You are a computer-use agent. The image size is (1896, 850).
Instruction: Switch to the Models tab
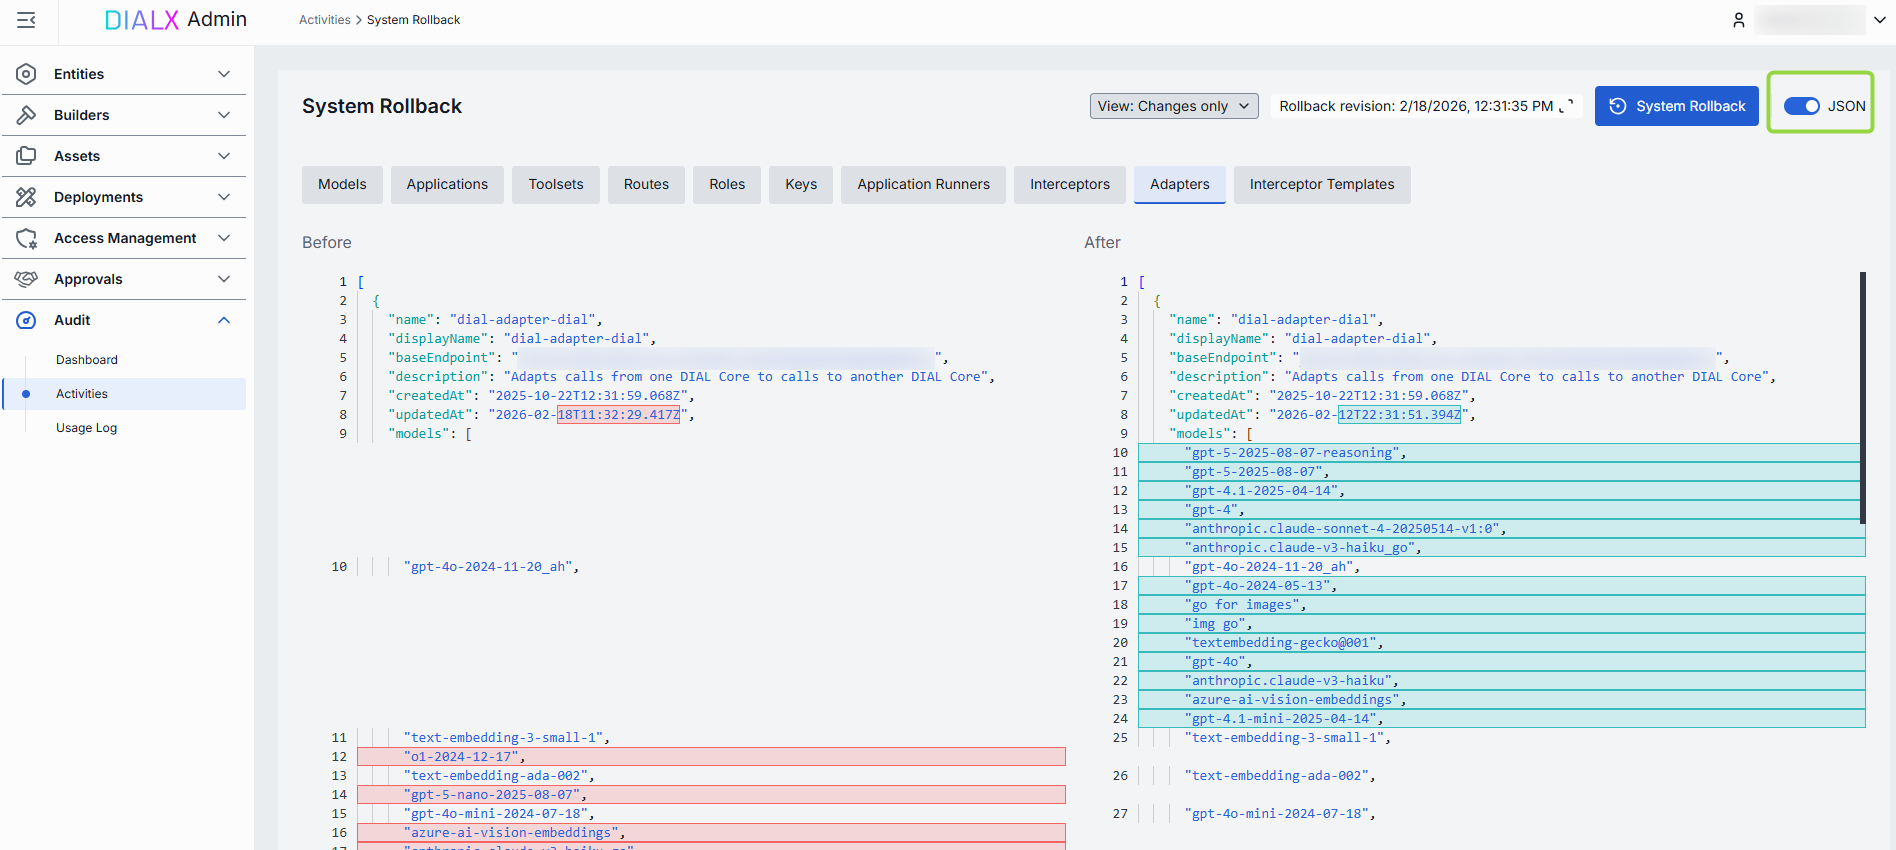click(342, 185)
